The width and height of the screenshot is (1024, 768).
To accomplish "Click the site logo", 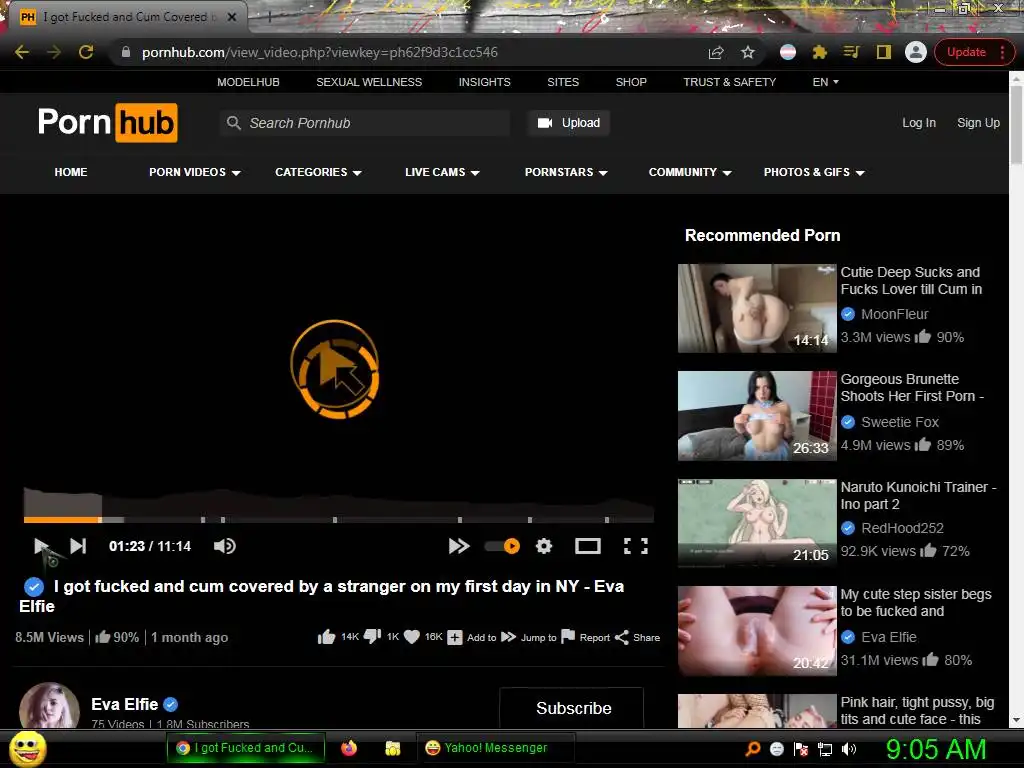I will click(x=108, y=122).
